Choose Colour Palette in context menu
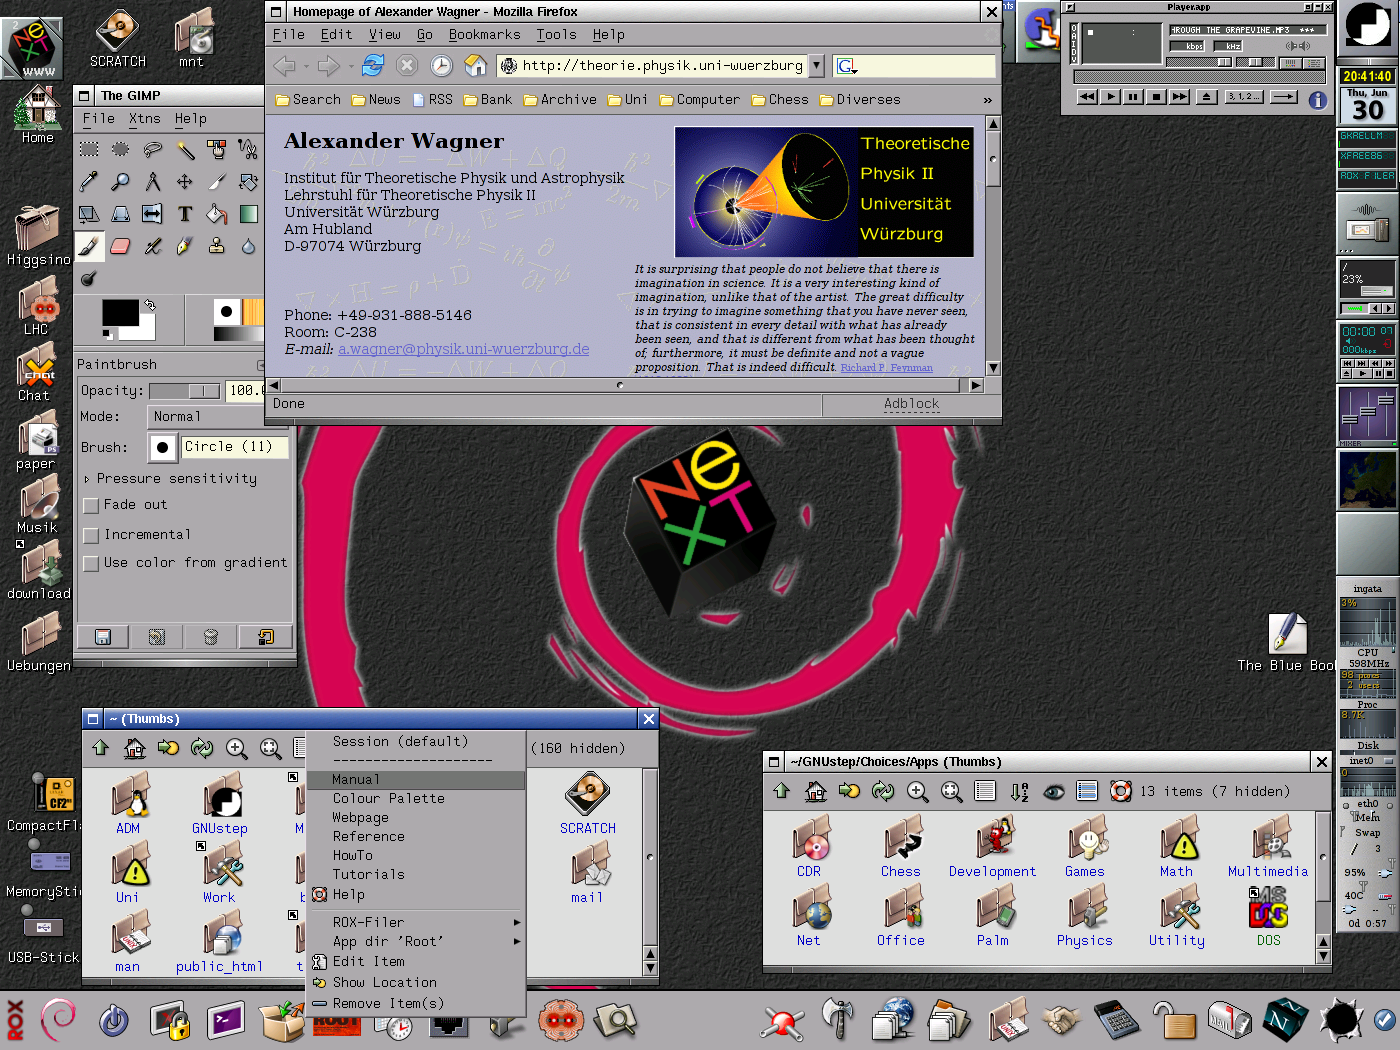The width and height of the screenshot is (1400, 1050). click(389, 799)
